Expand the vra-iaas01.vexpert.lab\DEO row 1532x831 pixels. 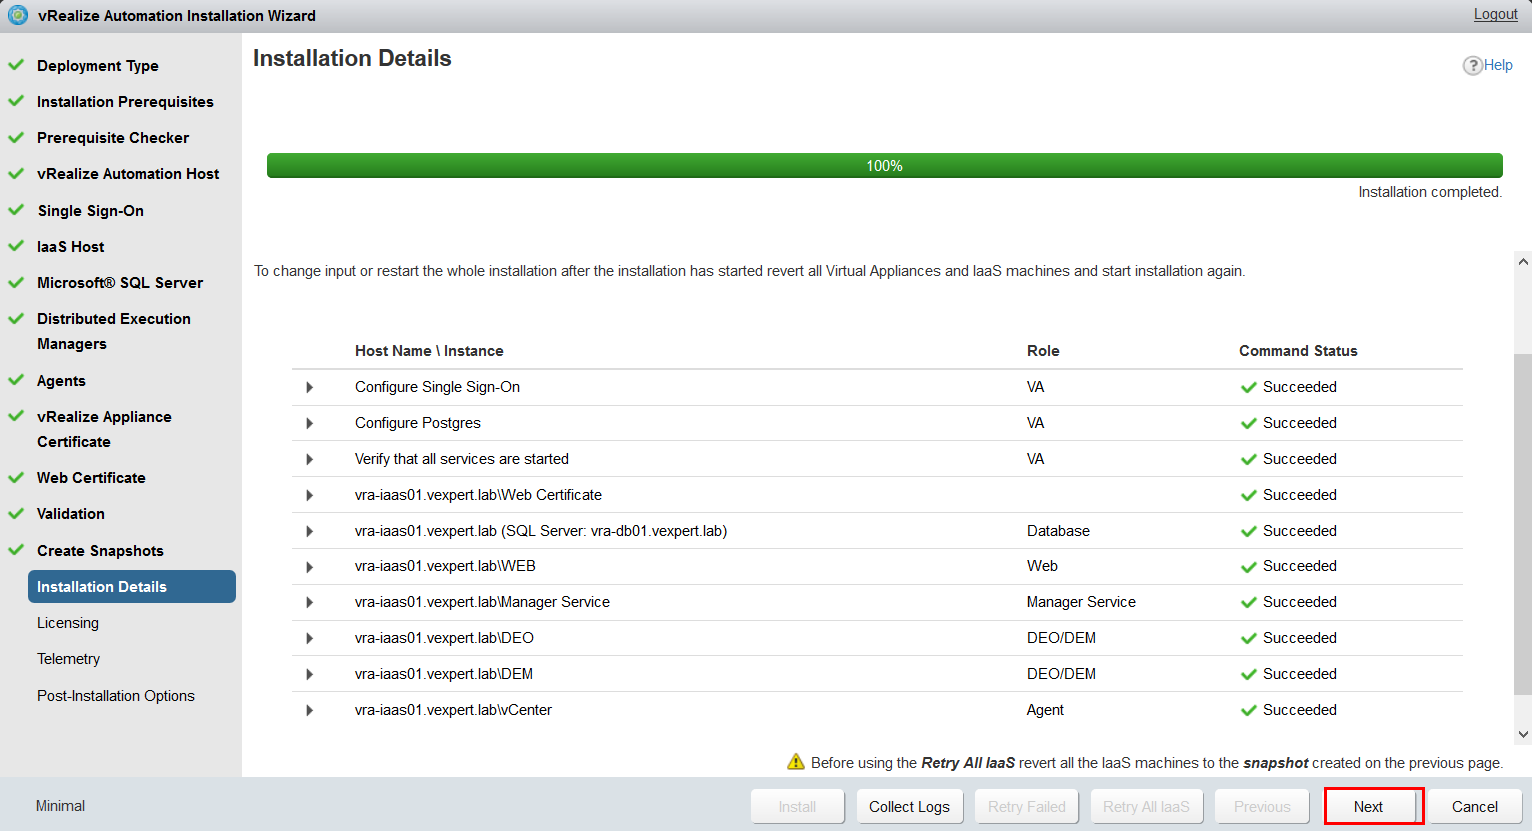(x=310, y=639)
